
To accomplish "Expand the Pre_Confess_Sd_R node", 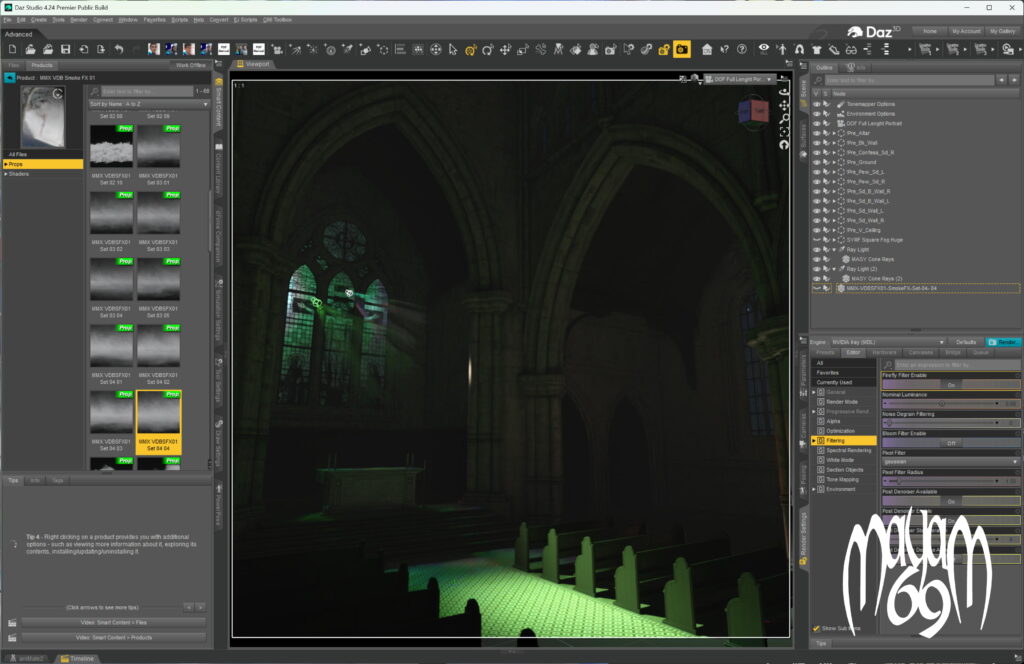I will (x=835, y=153).
